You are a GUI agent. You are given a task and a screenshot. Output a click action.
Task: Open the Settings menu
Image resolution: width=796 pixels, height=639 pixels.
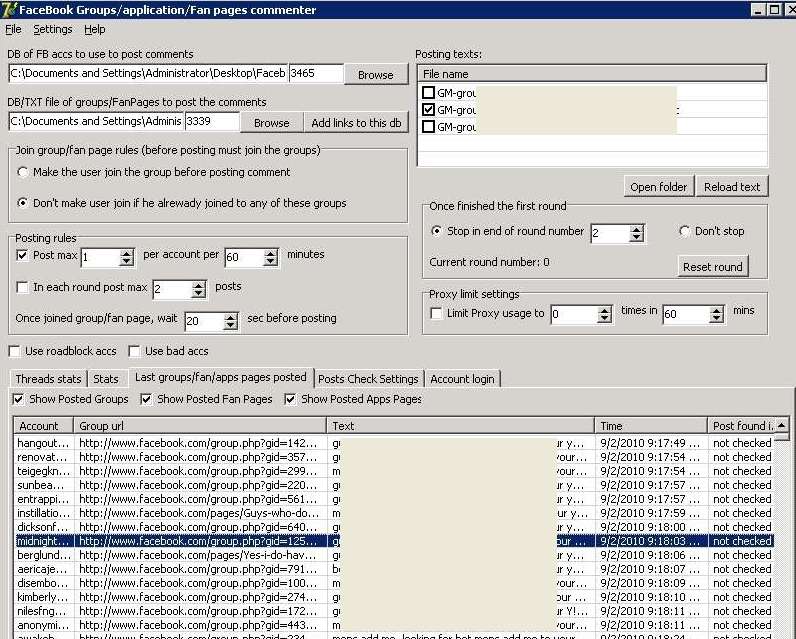pos(53,29)
